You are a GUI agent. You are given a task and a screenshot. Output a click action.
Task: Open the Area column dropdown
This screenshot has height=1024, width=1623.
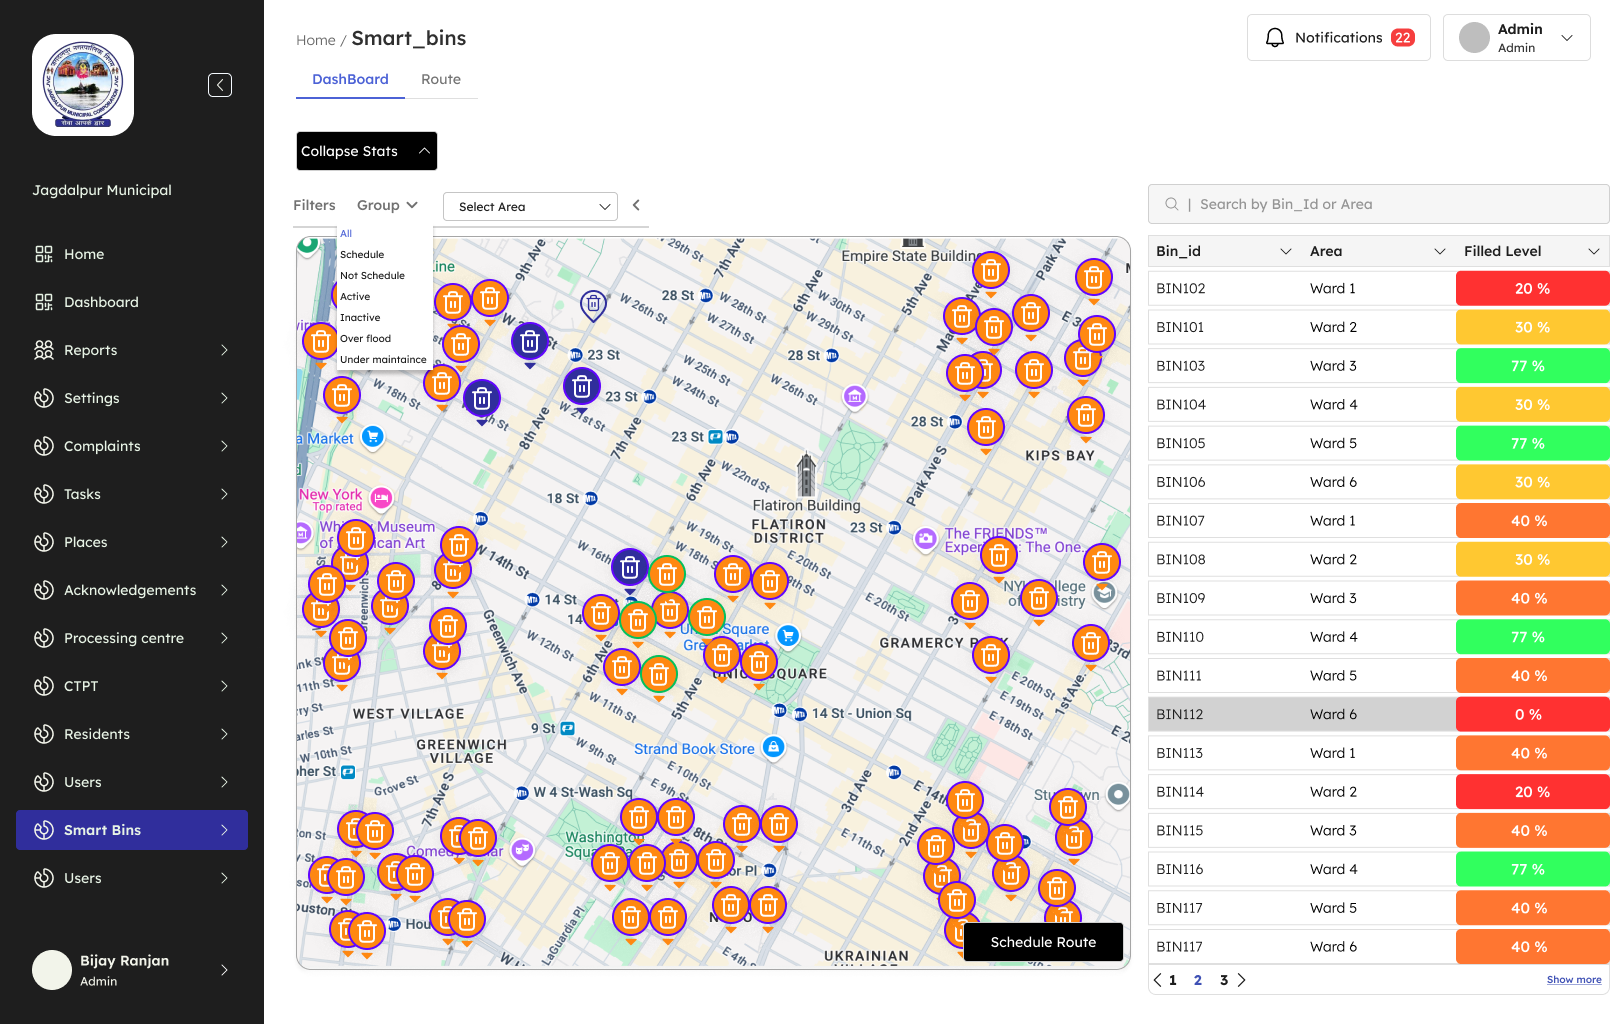(1440, 251)
